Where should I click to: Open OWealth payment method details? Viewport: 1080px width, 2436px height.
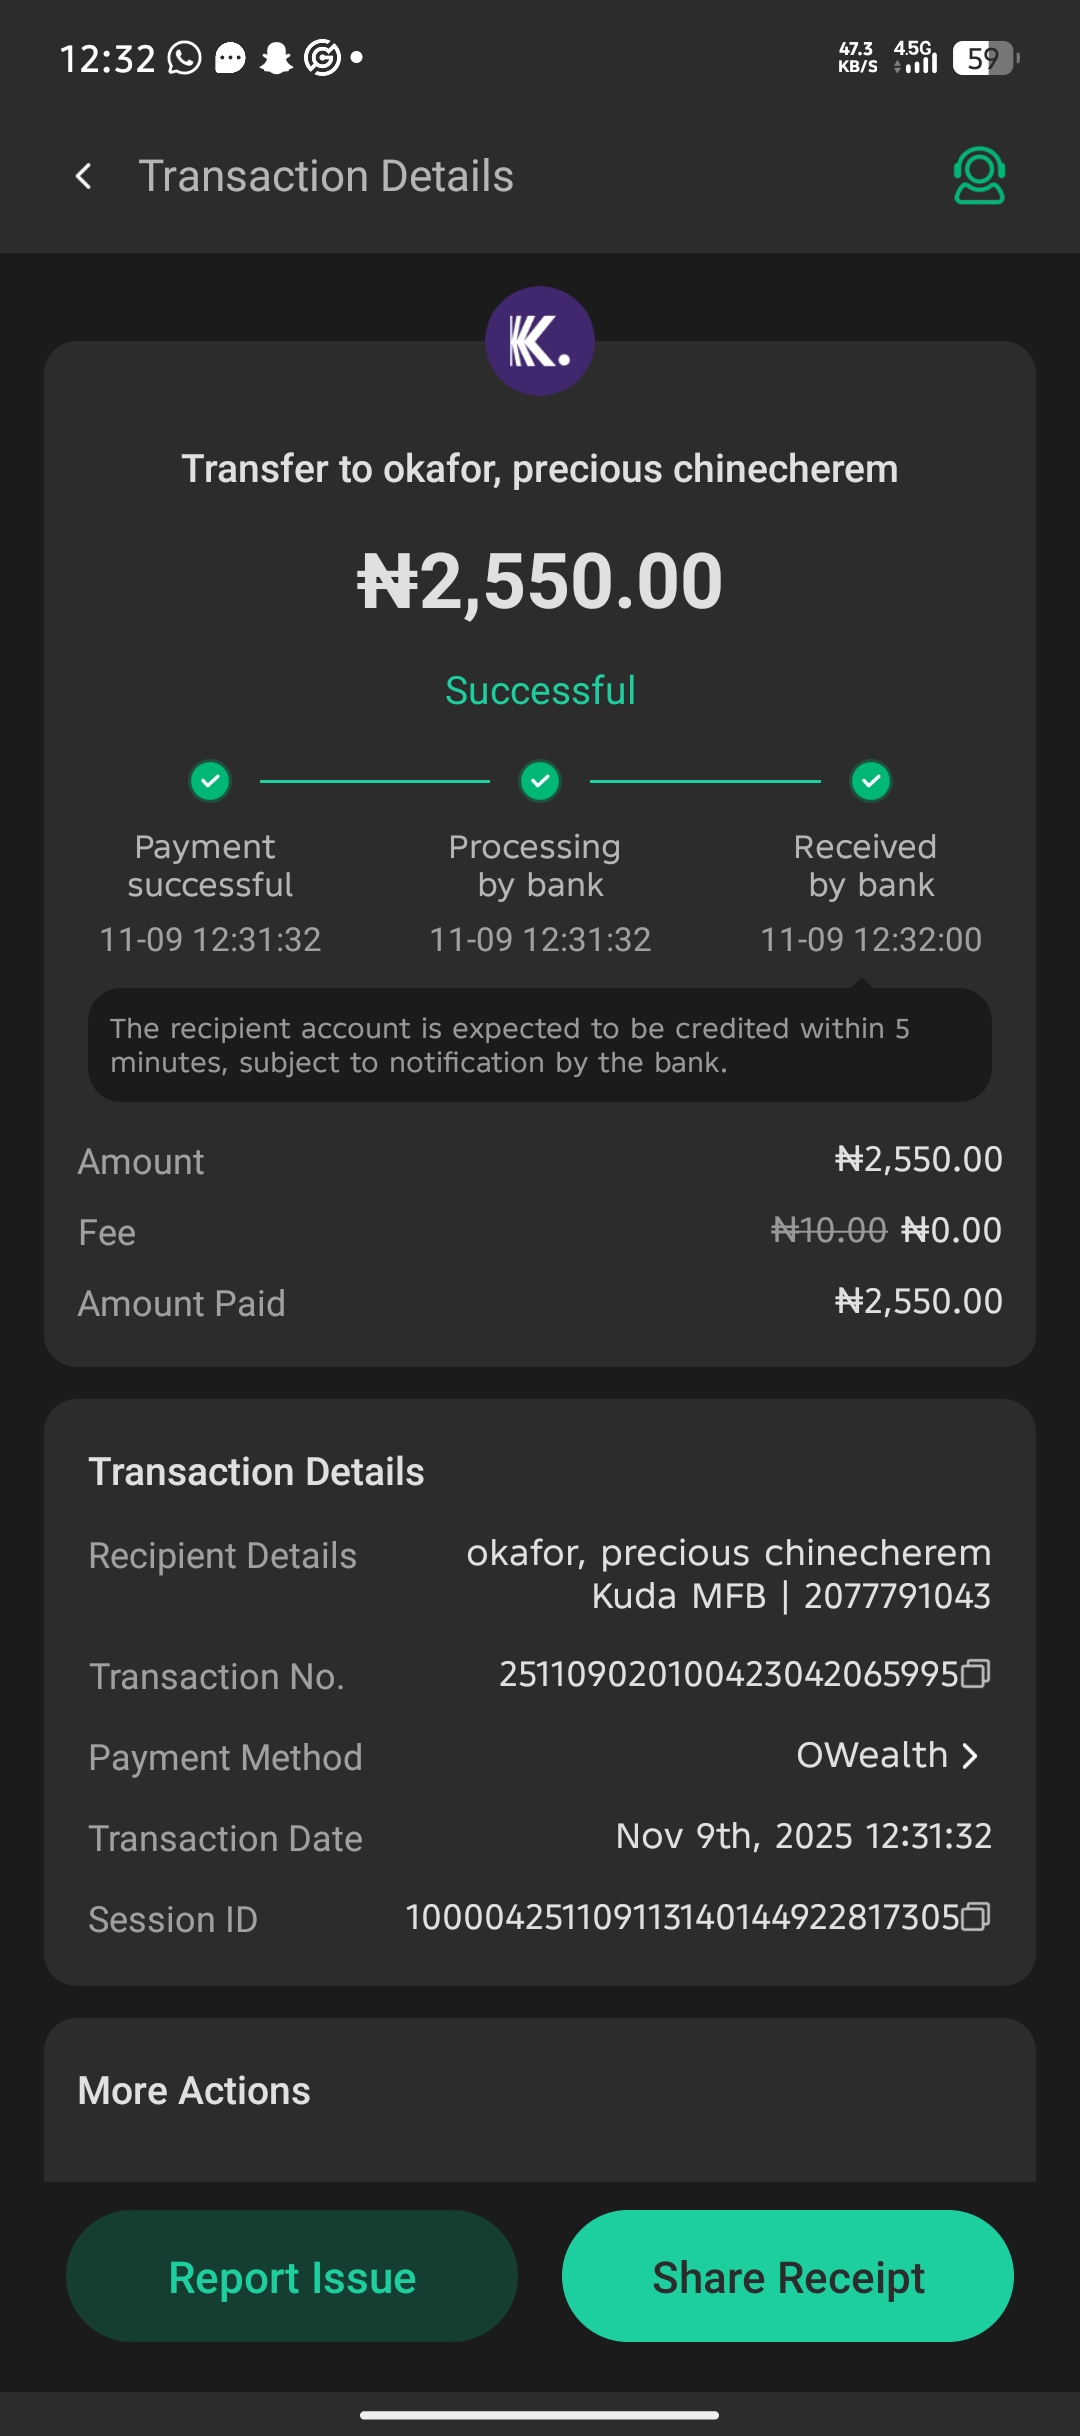tap(872, 1756)
